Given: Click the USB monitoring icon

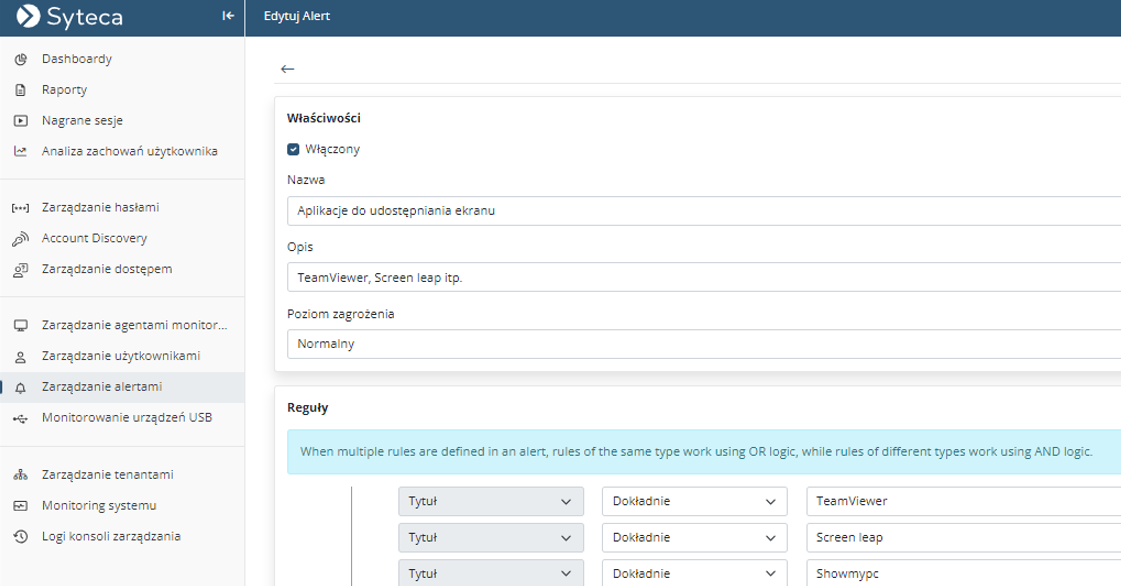Looking at the screenshot, I should (x=20, y=418).
